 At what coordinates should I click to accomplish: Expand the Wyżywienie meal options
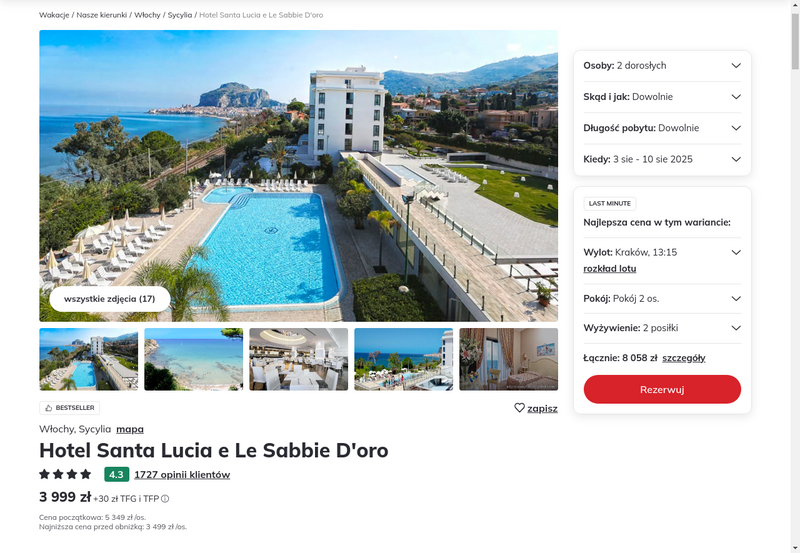pyautogui.click(x=662, y=328)
